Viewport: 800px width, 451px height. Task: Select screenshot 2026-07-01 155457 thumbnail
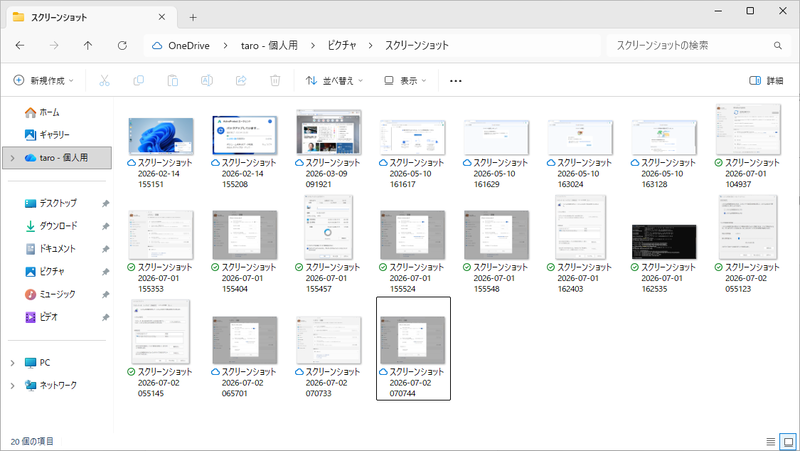329,227
